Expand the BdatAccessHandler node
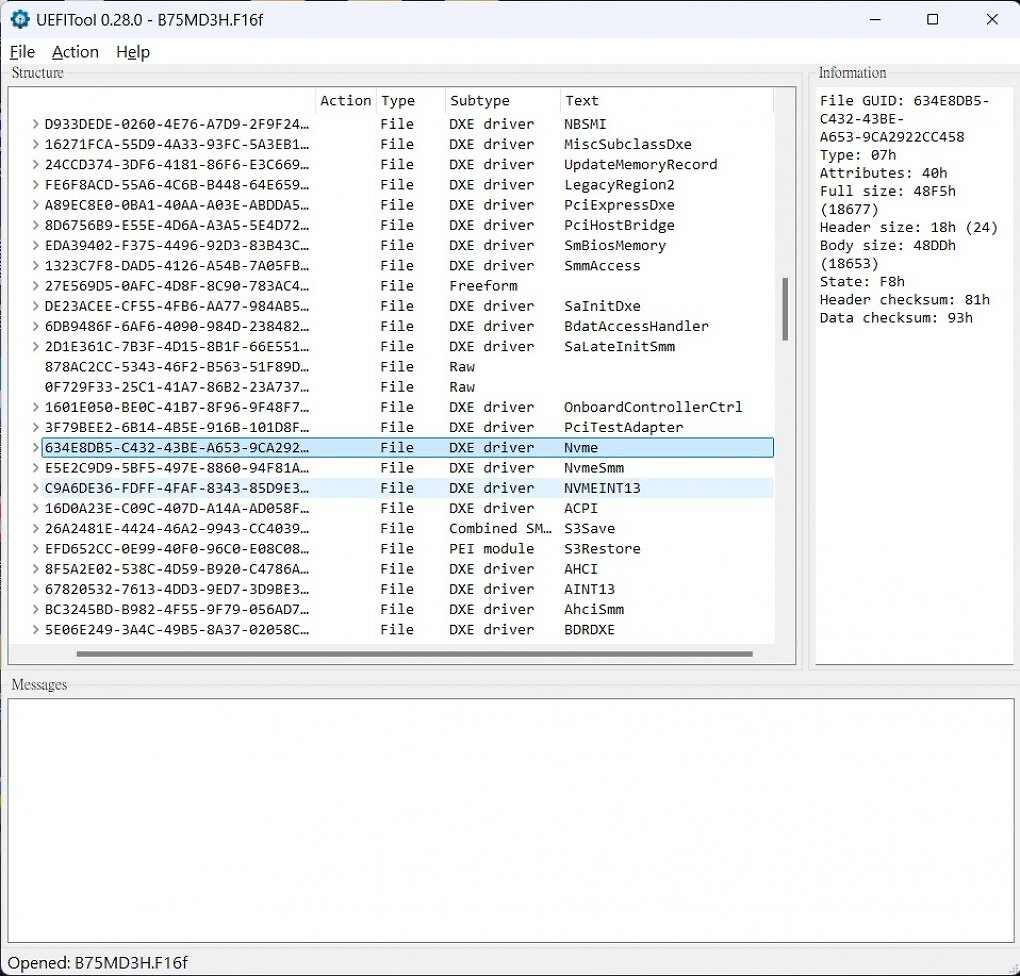 36,326
